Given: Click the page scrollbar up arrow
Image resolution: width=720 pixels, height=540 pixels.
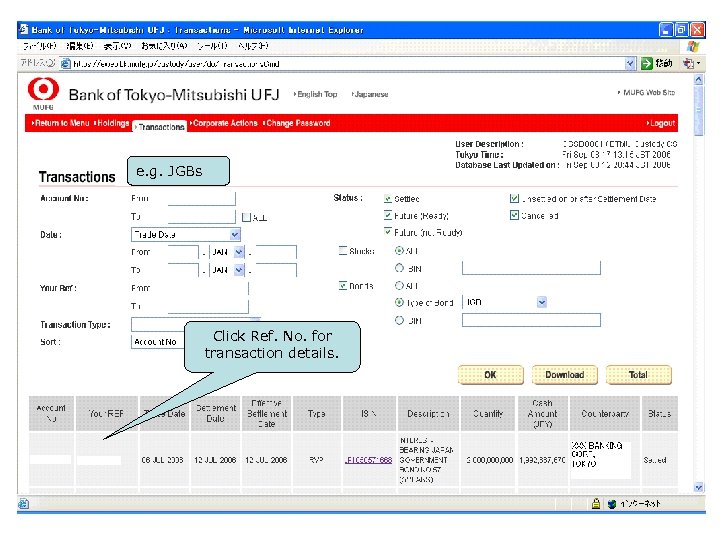Looking at the screenshot, I should coord(698,80).
